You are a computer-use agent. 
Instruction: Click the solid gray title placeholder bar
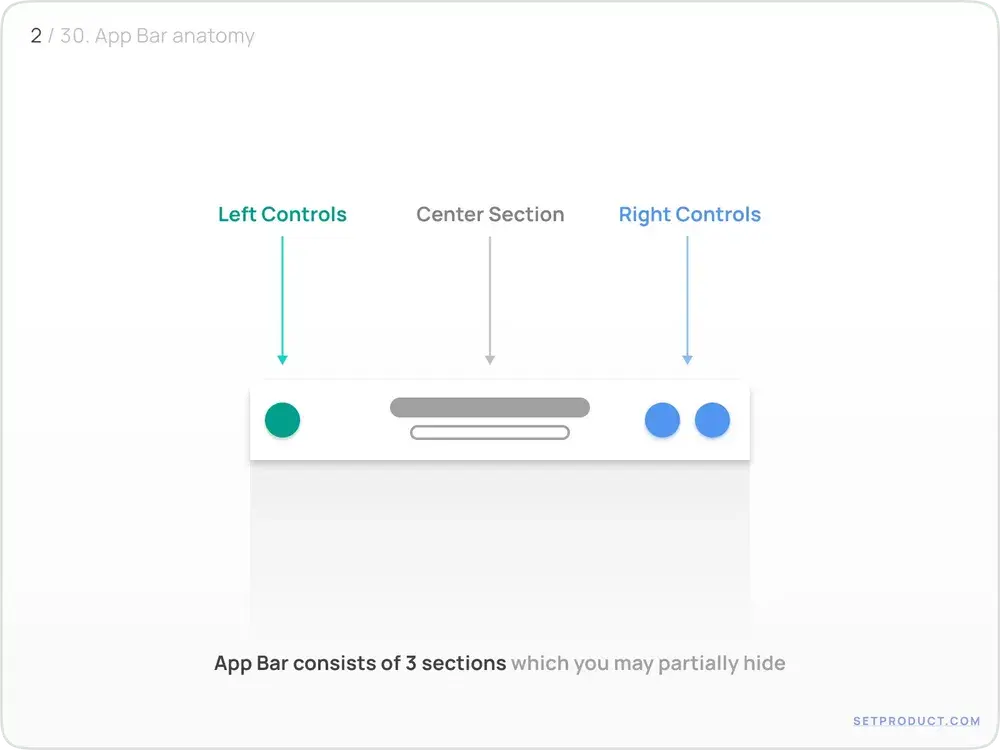[x=489, y=407]
